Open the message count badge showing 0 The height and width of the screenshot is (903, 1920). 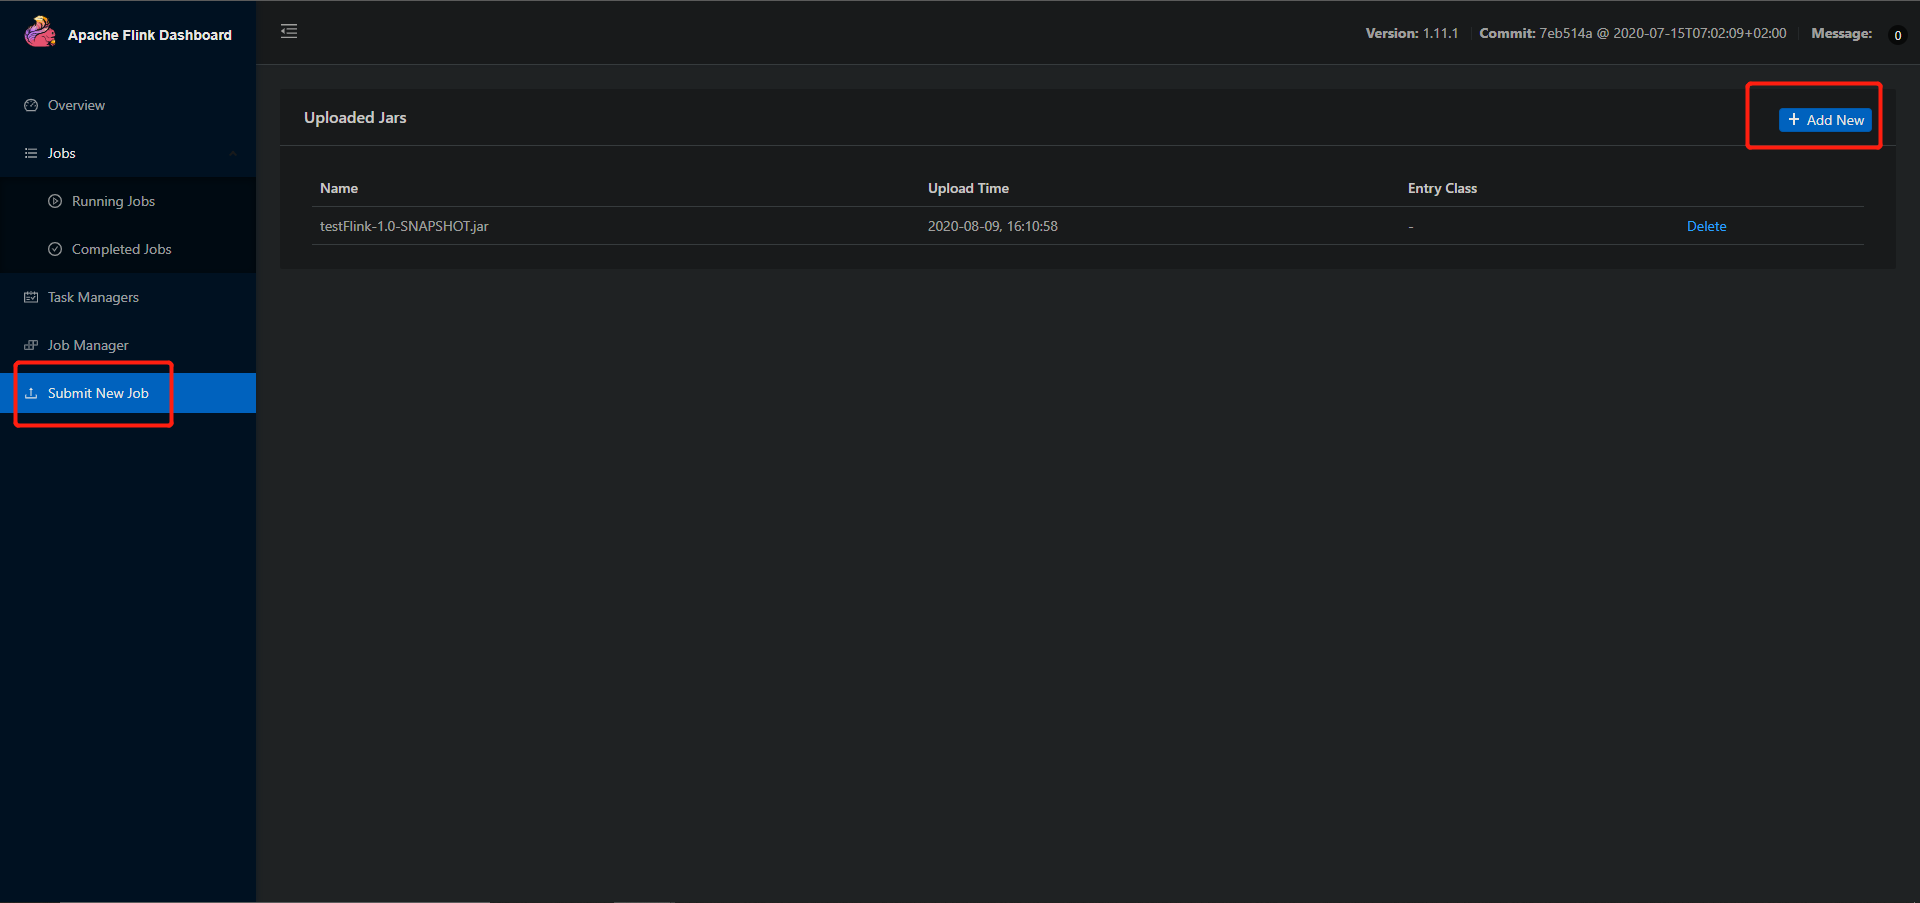tap(1897, 35)
